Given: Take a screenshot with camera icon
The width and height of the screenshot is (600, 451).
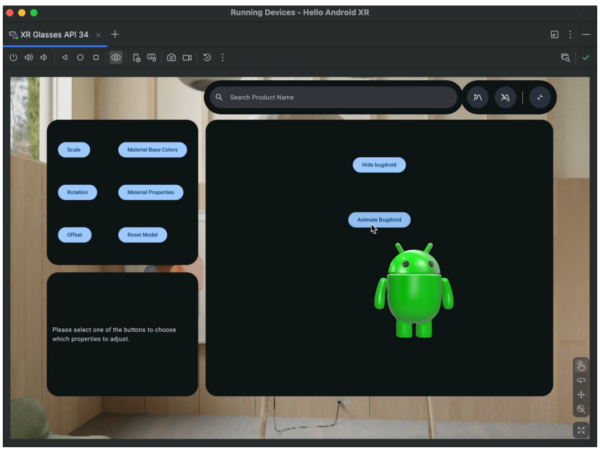Looking at the screenshot, I should point(171,58).
